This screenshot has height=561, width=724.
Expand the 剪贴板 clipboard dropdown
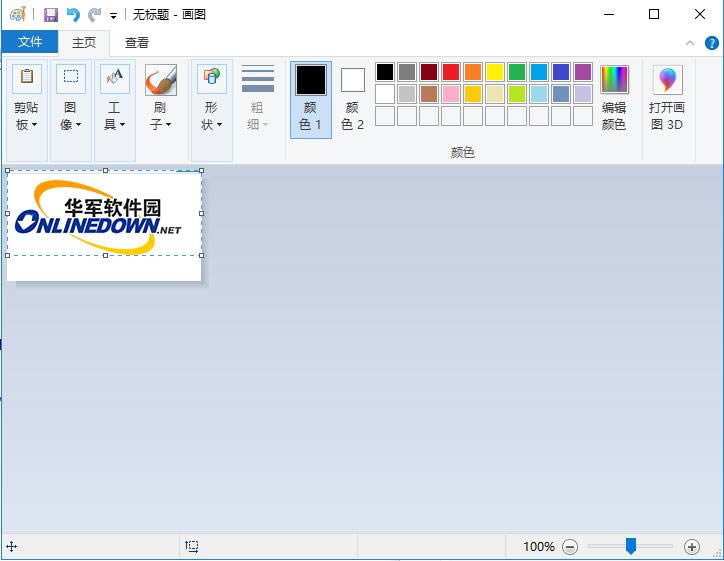tap(27, 110)
